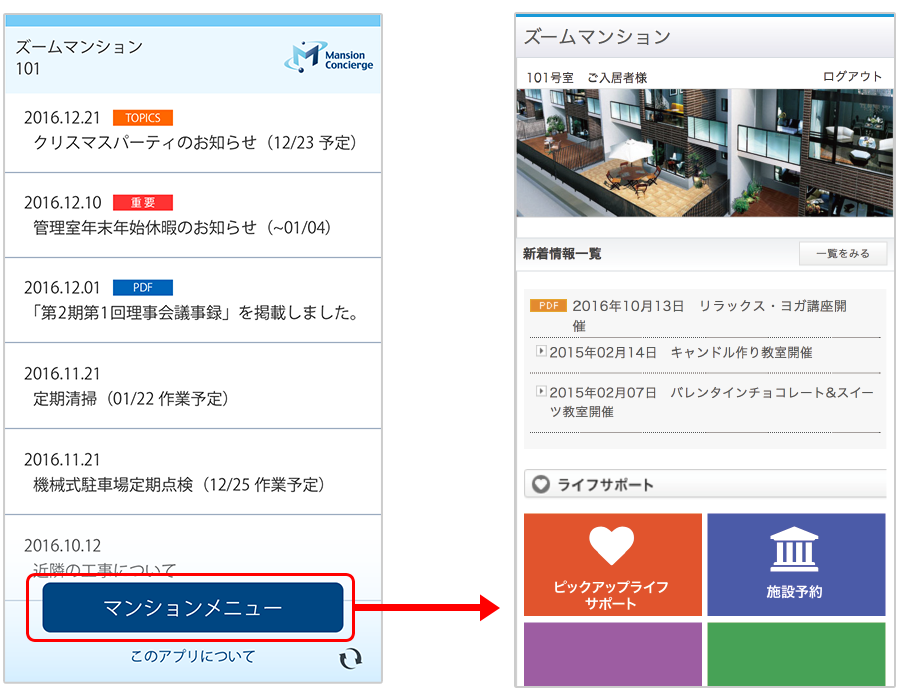
Task: Click the 一覧をみる button
Action: point(842,254)
